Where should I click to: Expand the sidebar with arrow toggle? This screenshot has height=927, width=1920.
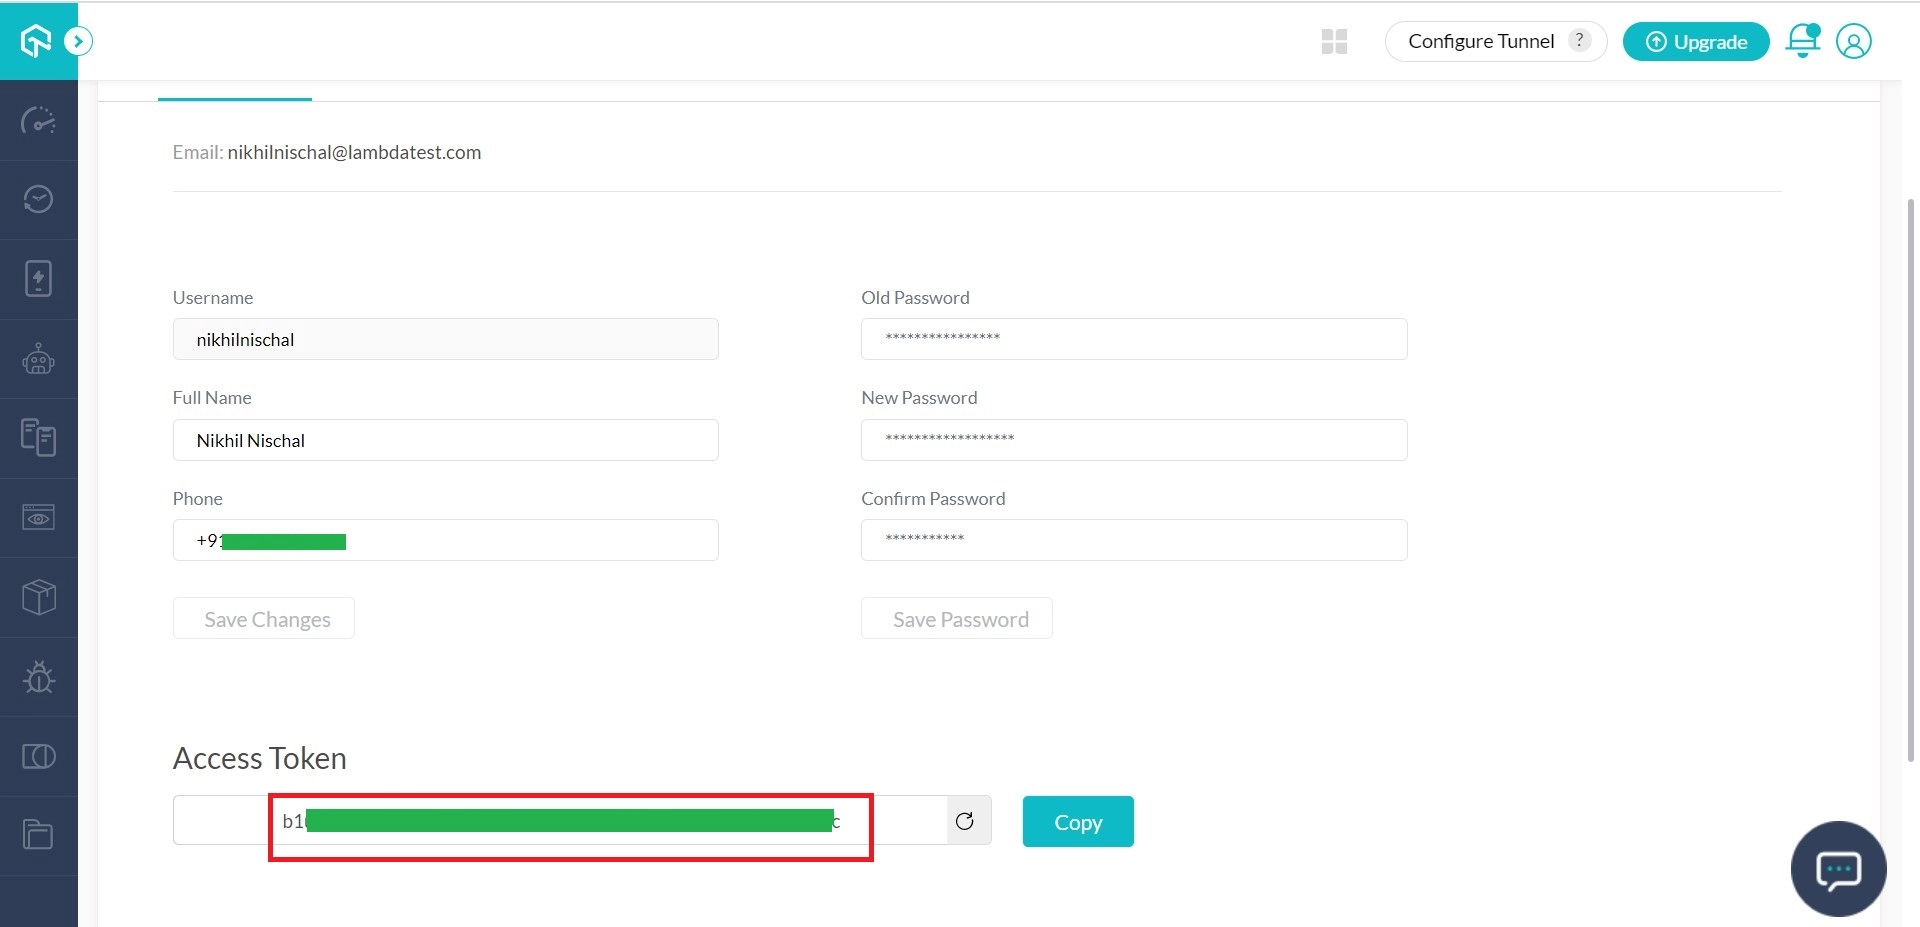[x=78, y=41]
